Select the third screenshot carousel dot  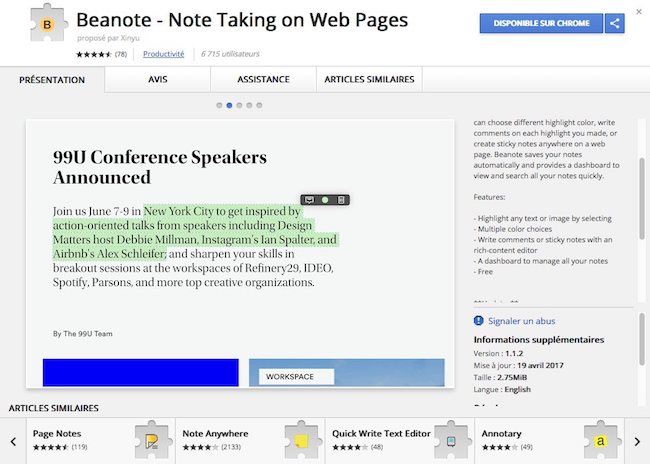tap(239, 104)
